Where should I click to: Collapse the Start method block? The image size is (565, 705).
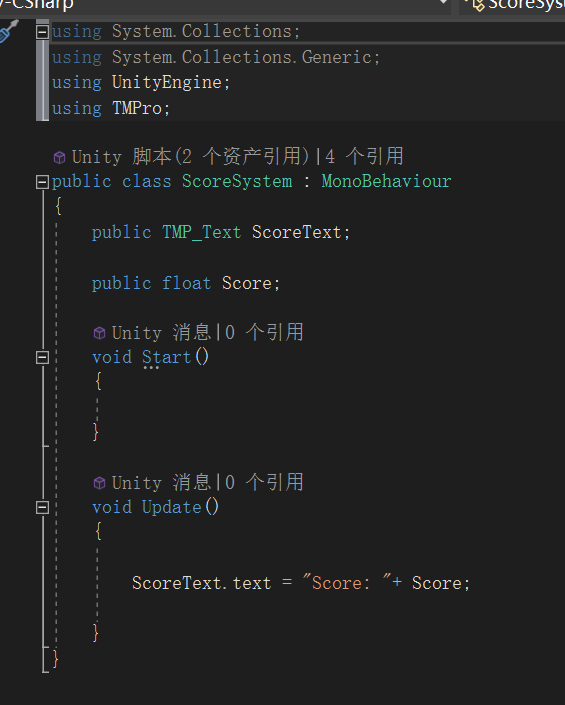coord(42,357)
